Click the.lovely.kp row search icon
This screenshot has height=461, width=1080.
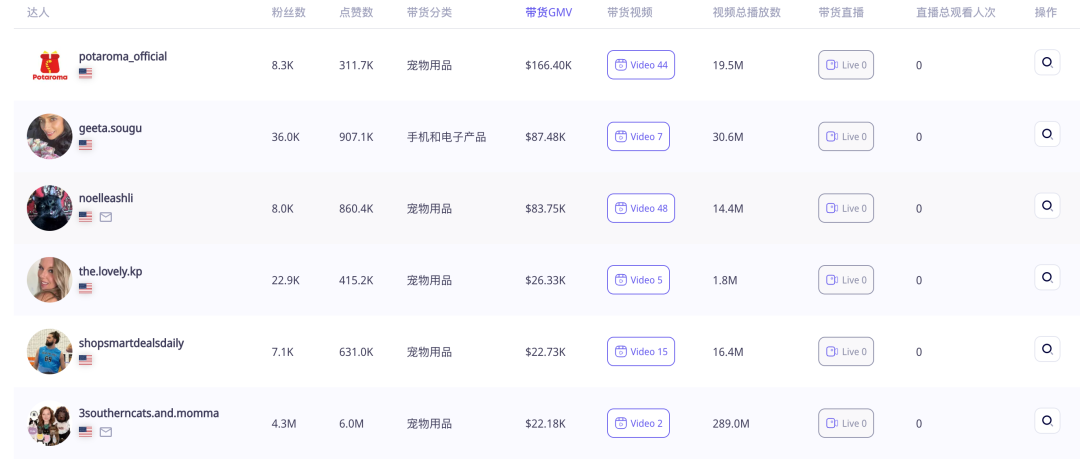[1047, 277]
